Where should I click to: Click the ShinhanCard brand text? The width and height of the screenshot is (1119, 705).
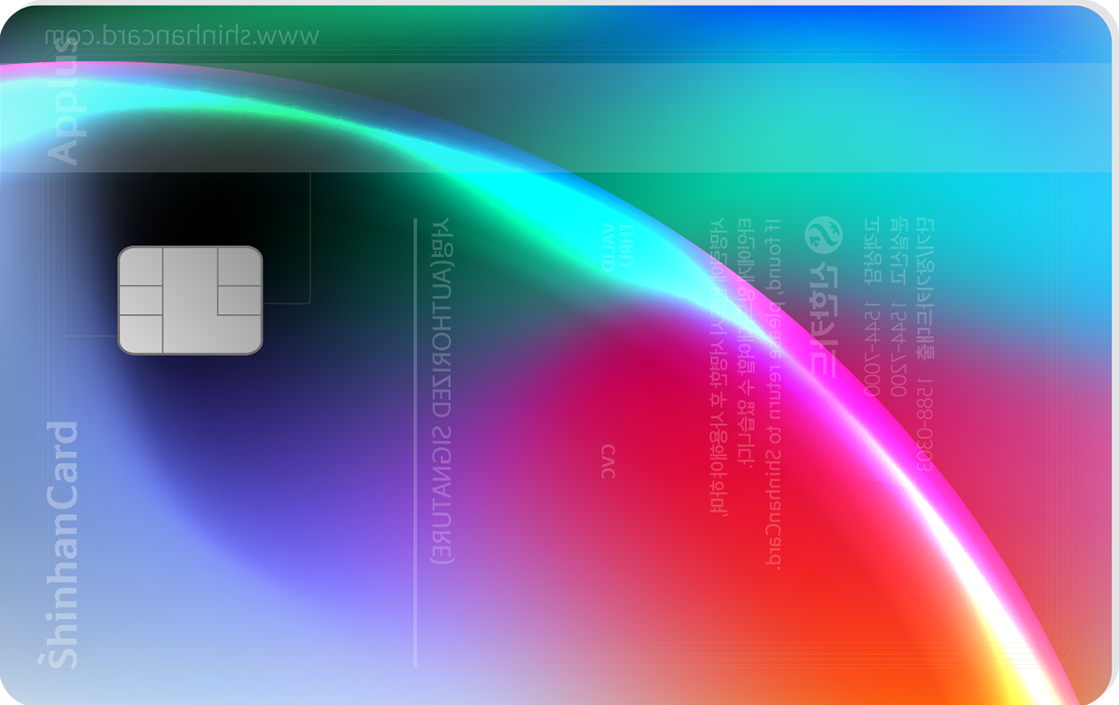61,544
